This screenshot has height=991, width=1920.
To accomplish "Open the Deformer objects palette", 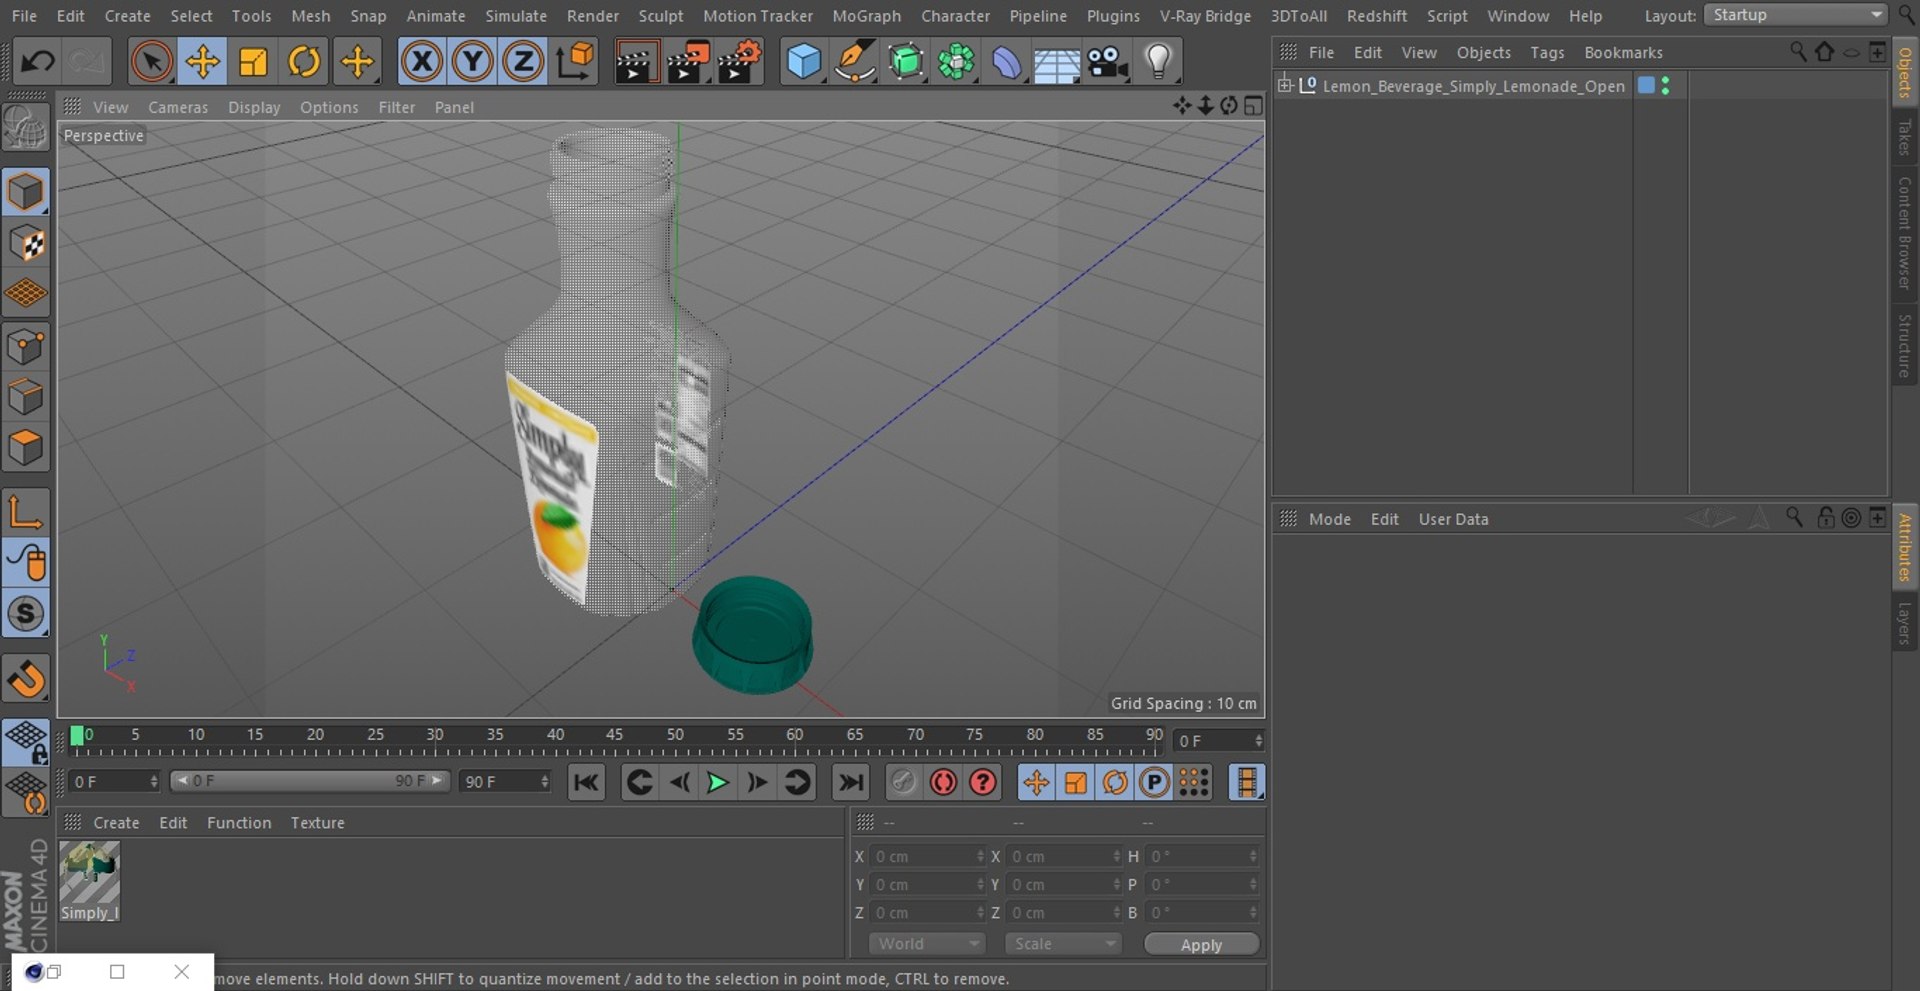I will [x=1006, y=62].
